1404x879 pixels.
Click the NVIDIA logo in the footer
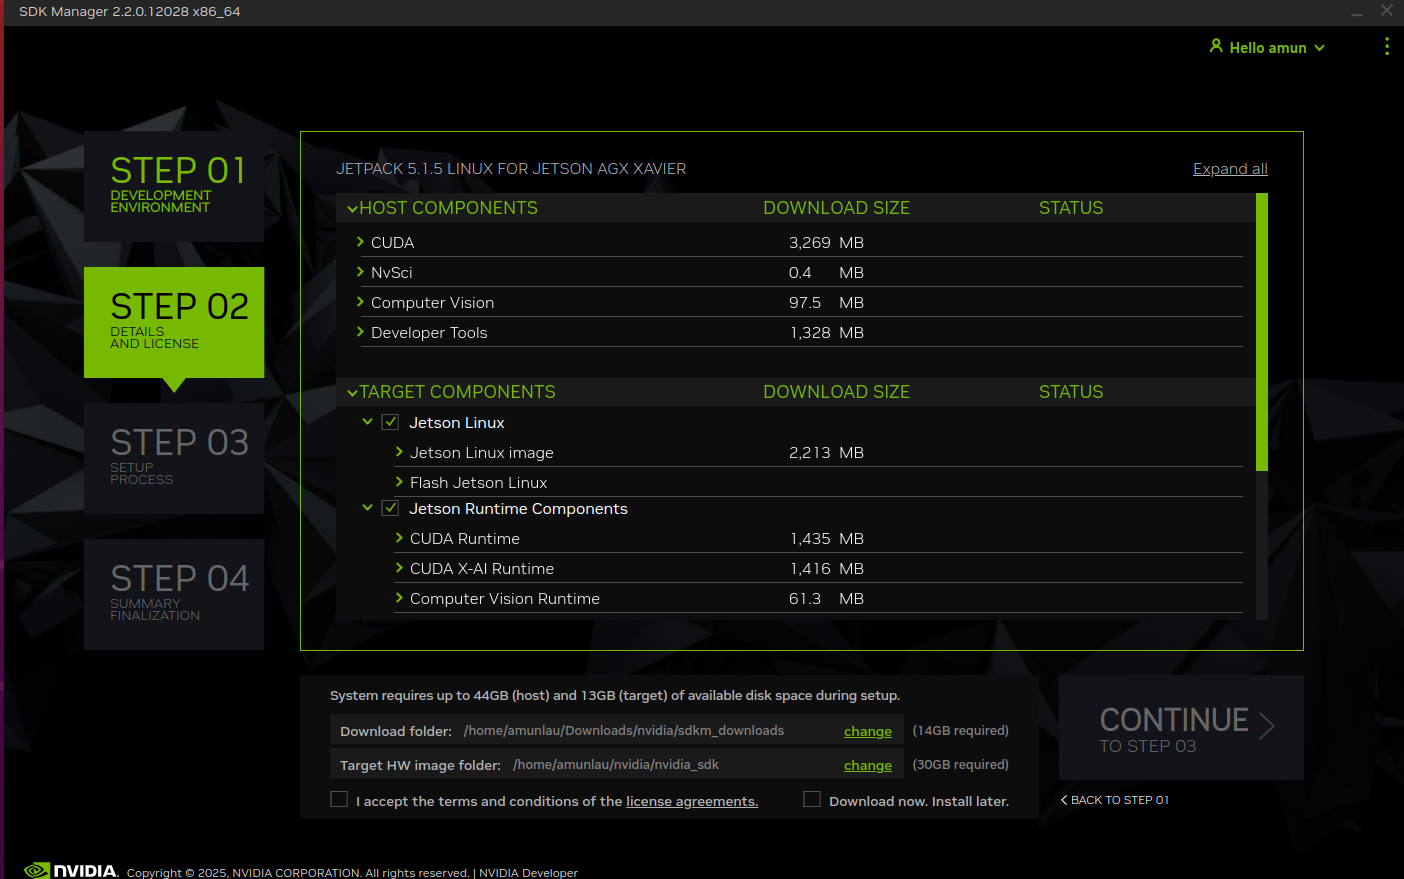[71, 871]
